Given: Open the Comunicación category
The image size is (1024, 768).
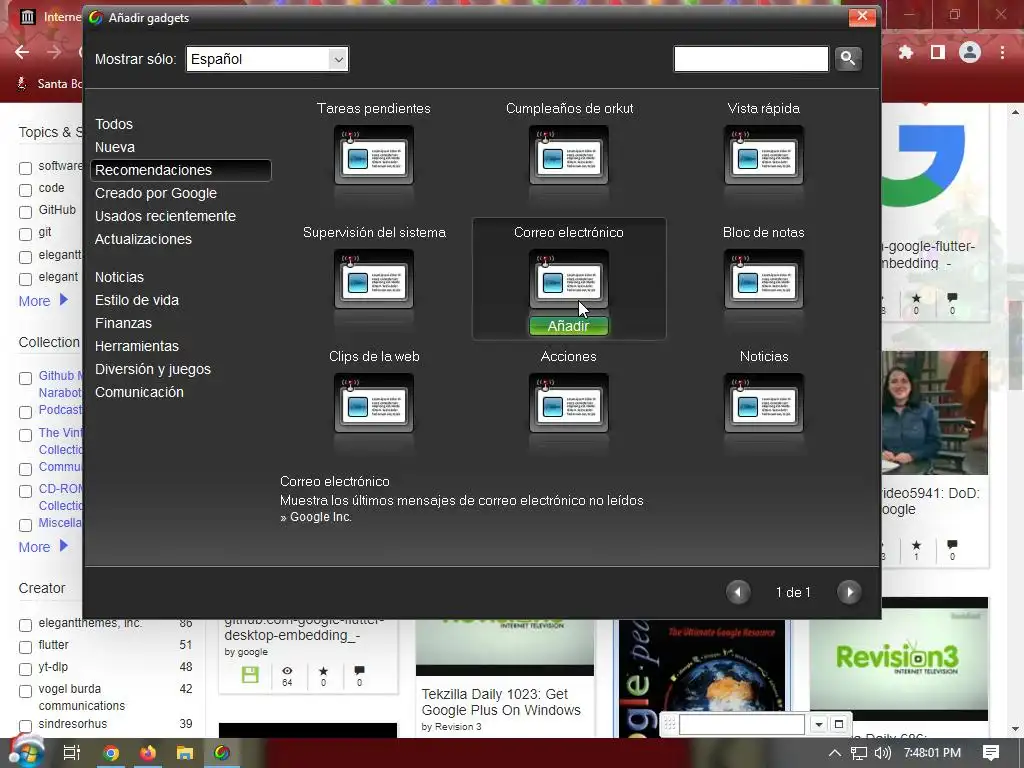Looking at the screenshot, I should [139, 392].
